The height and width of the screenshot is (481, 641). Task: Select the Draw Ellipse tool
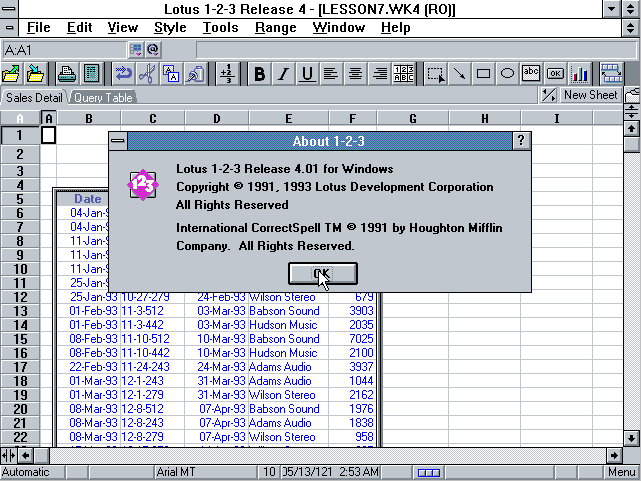(507, 74)
